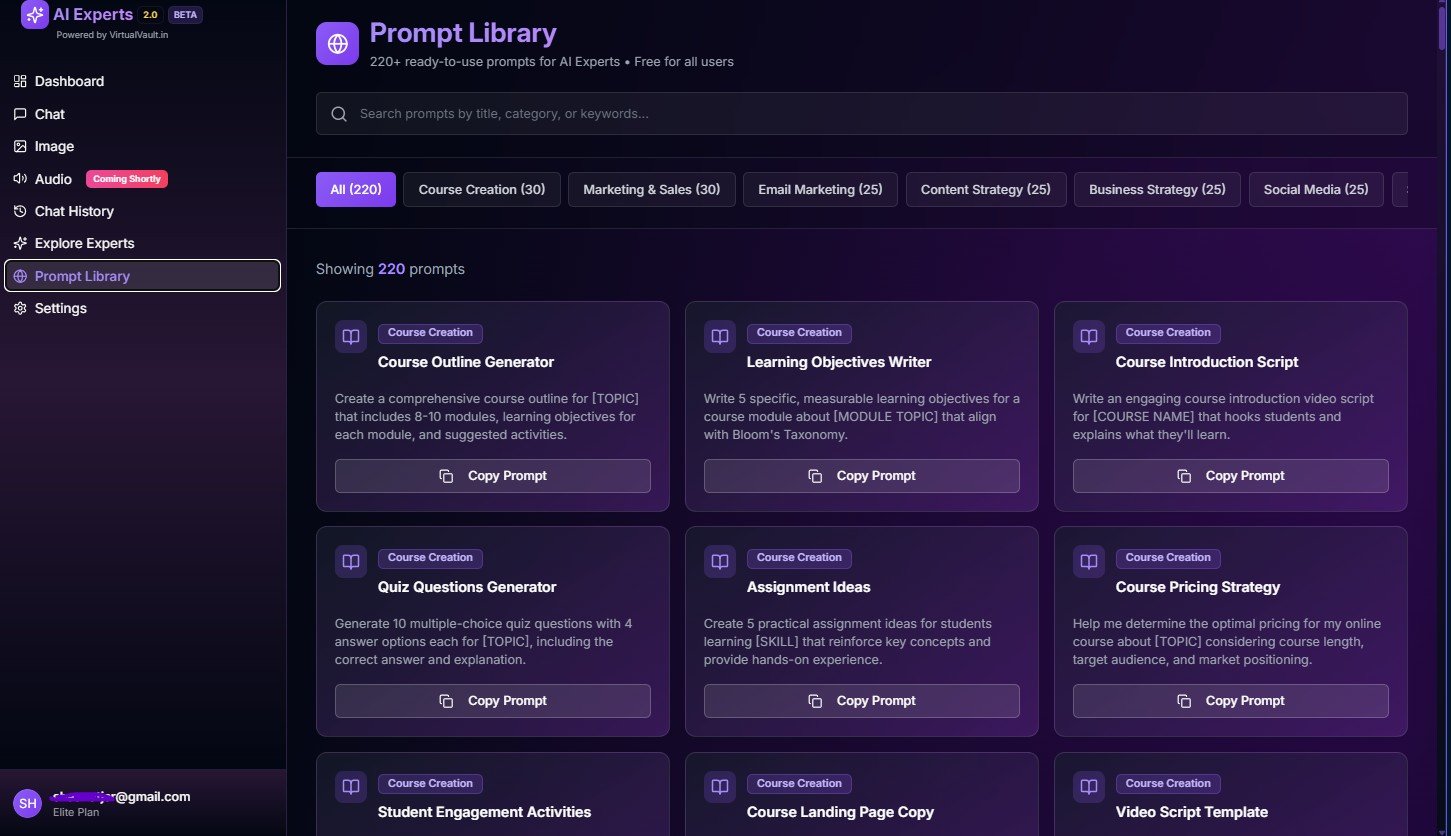This screenshot has width=1451, height=836.
Task: Select the Marketing & Sales (30) filter
Action: pos(651,189)
